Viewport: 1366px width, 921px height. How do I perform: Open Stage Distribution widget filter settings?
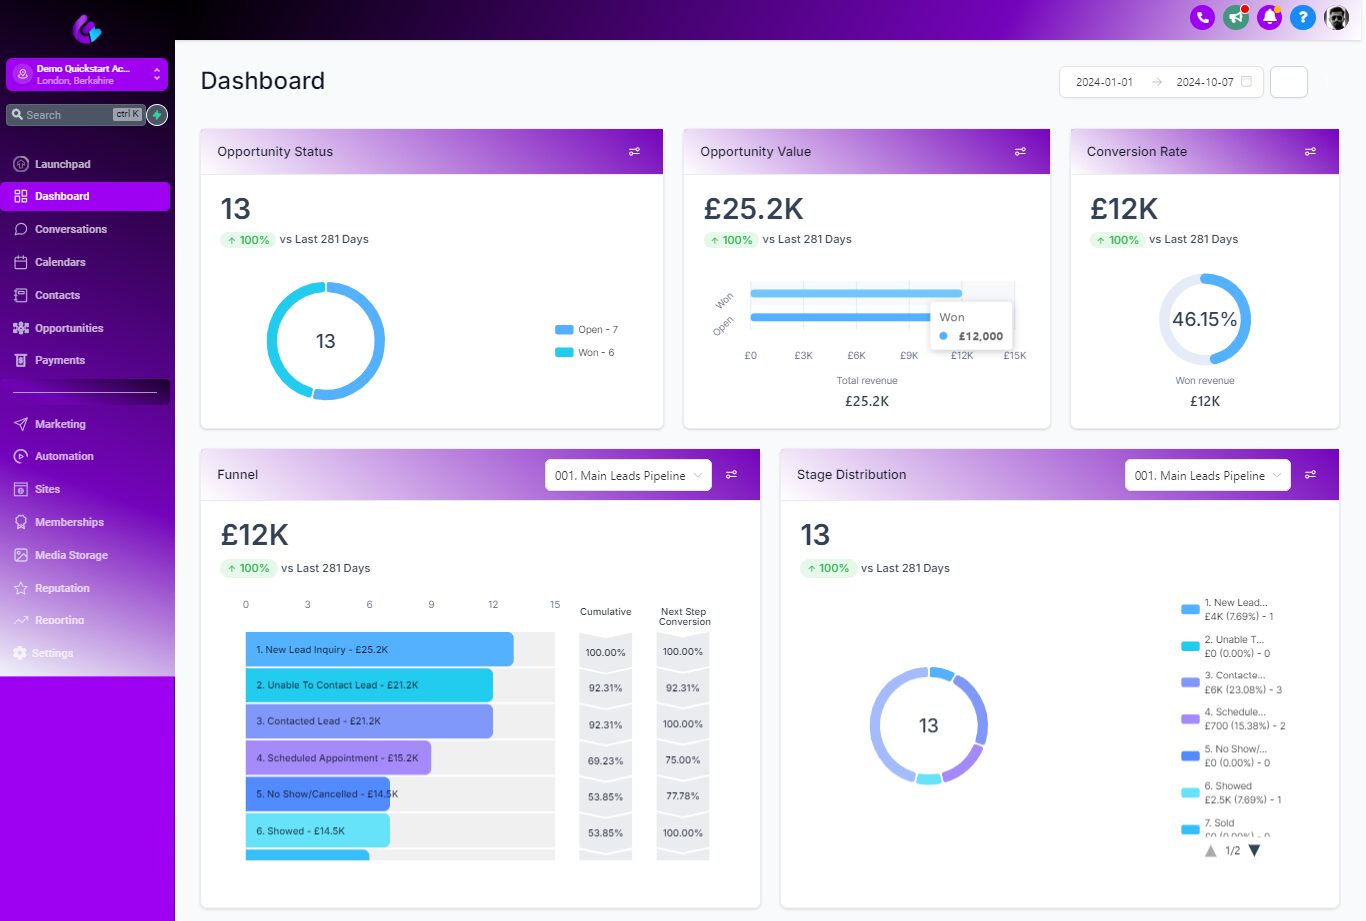[x=1310, y=475]
